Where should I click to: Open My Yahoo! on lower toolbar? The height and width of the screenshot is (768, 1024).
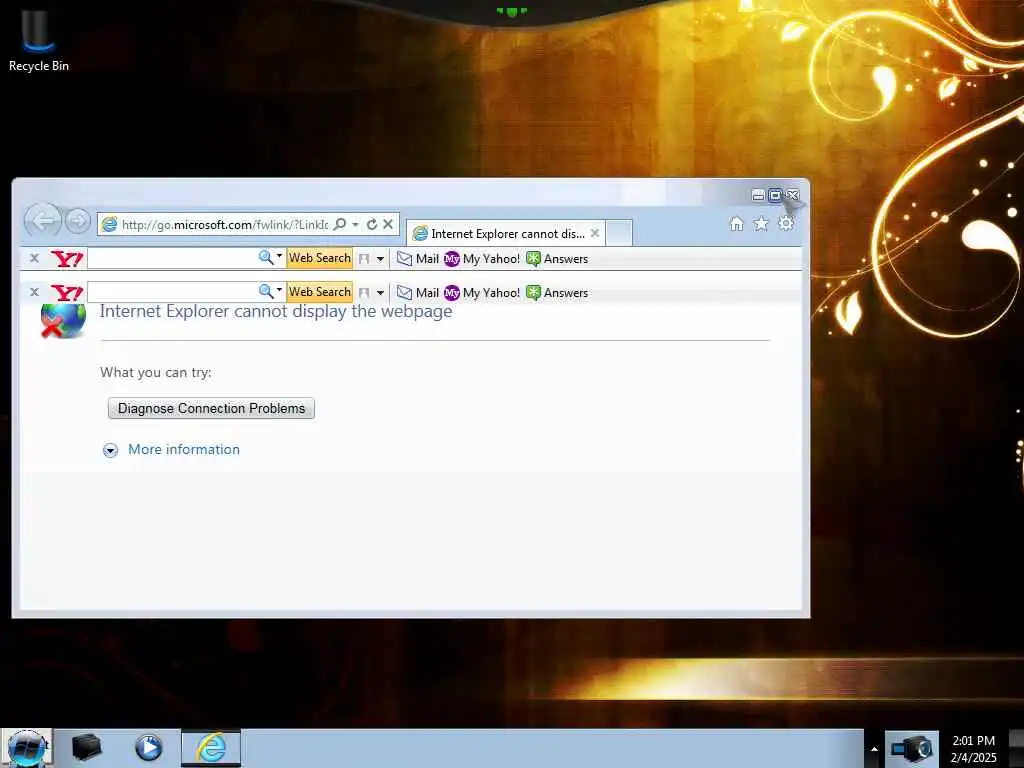483,293
